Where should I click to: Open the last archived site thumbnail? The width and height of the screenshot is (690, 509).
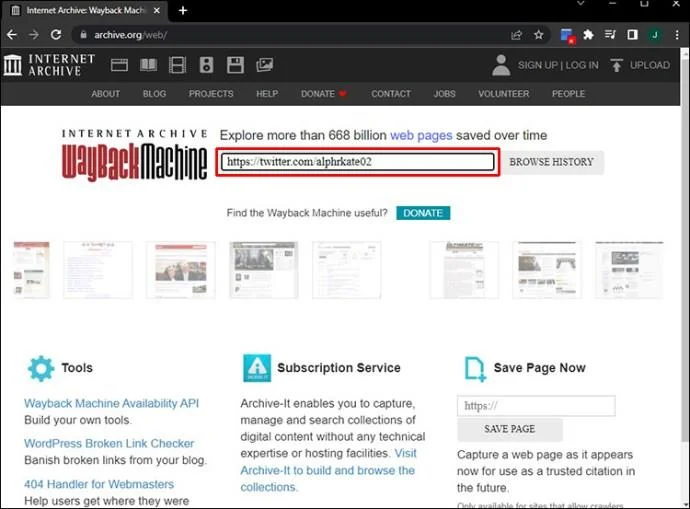point(629,270)
